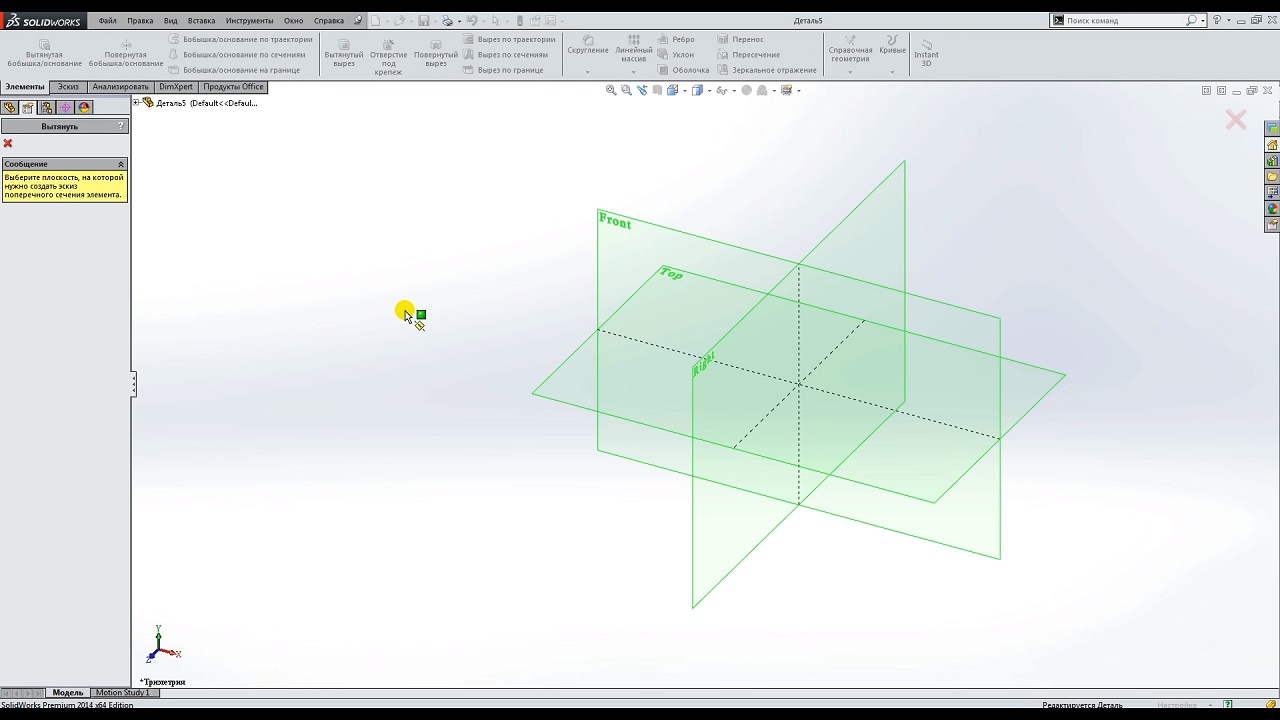Open the Вставка menu
1280x720 pixels.
pos(201,20)
